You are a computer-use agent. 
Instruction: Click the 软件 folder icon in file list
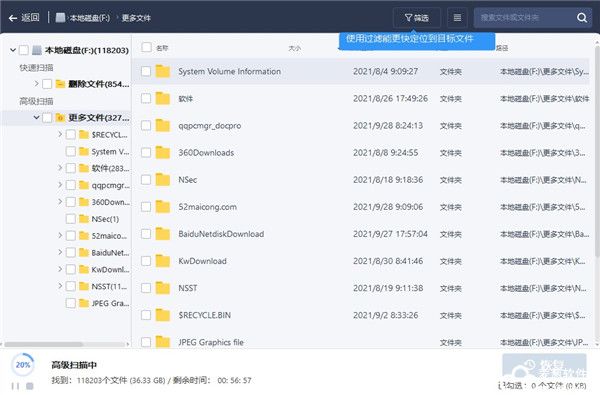coord(163,98)
